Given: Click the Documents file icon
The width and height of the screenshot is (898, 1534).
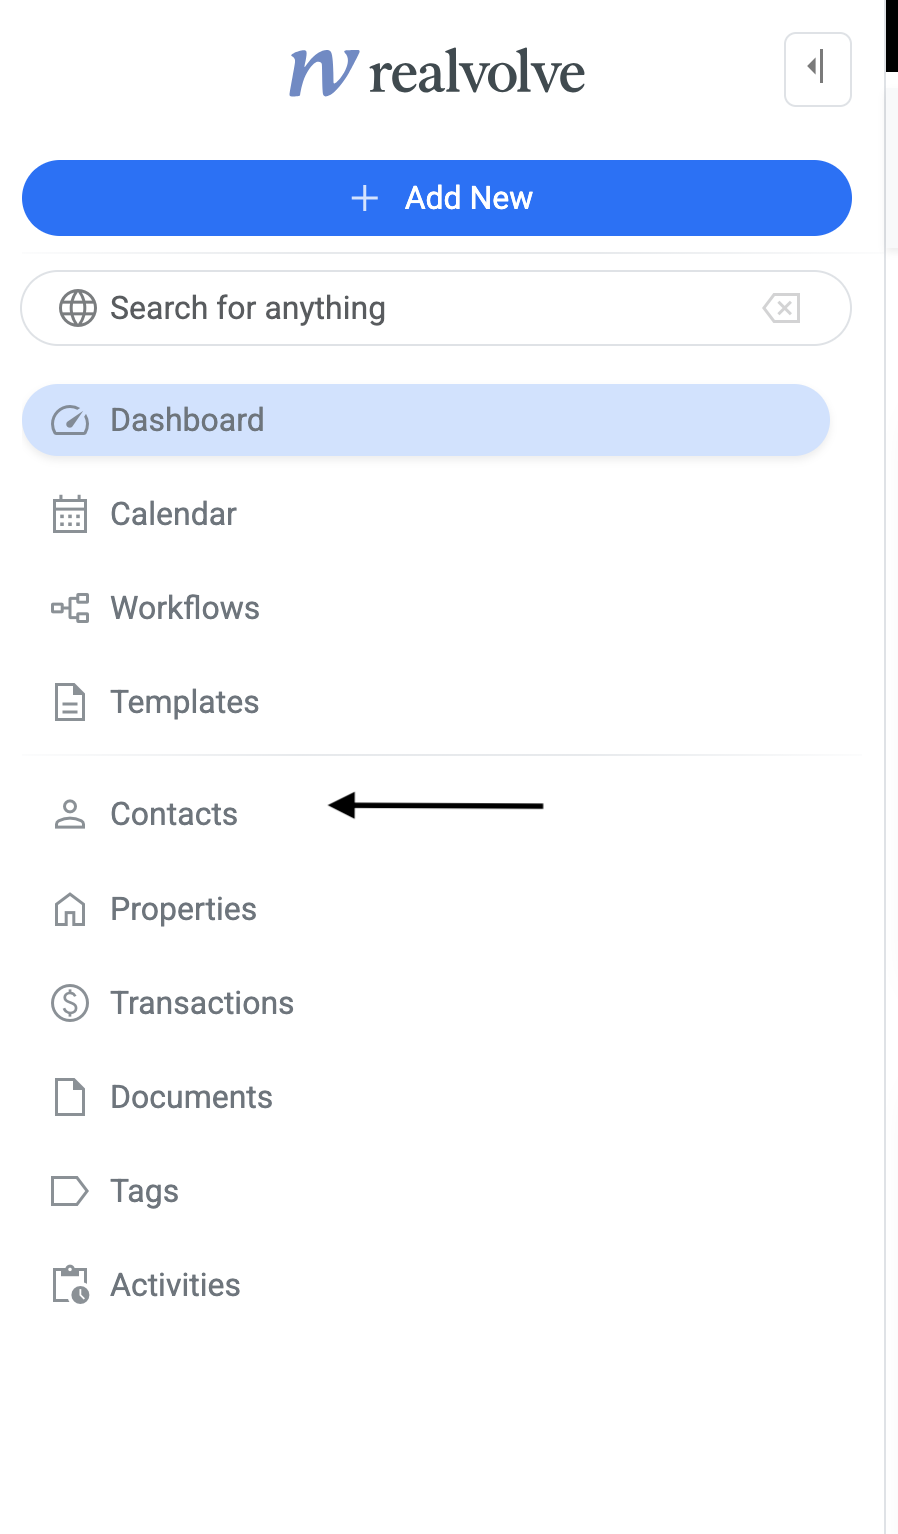Looking at the screenshot, I should (x=70, y=1097).
